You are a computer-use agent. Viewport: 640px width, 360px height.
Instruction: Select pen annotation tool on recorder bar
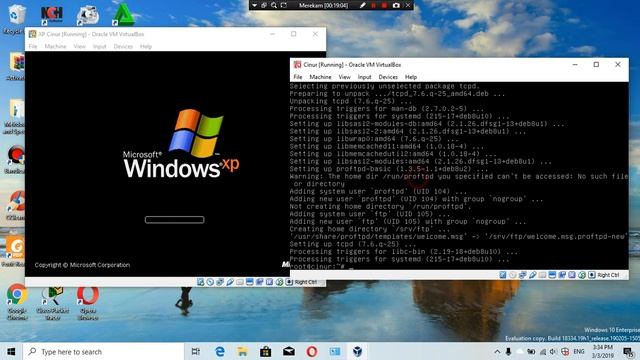click(362, 5)
